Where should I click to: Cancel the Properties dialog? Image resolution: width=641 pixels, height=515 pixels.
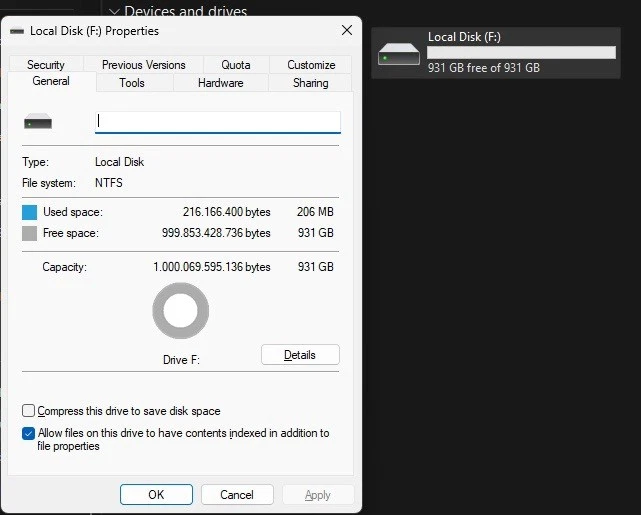tap(237, 495)
